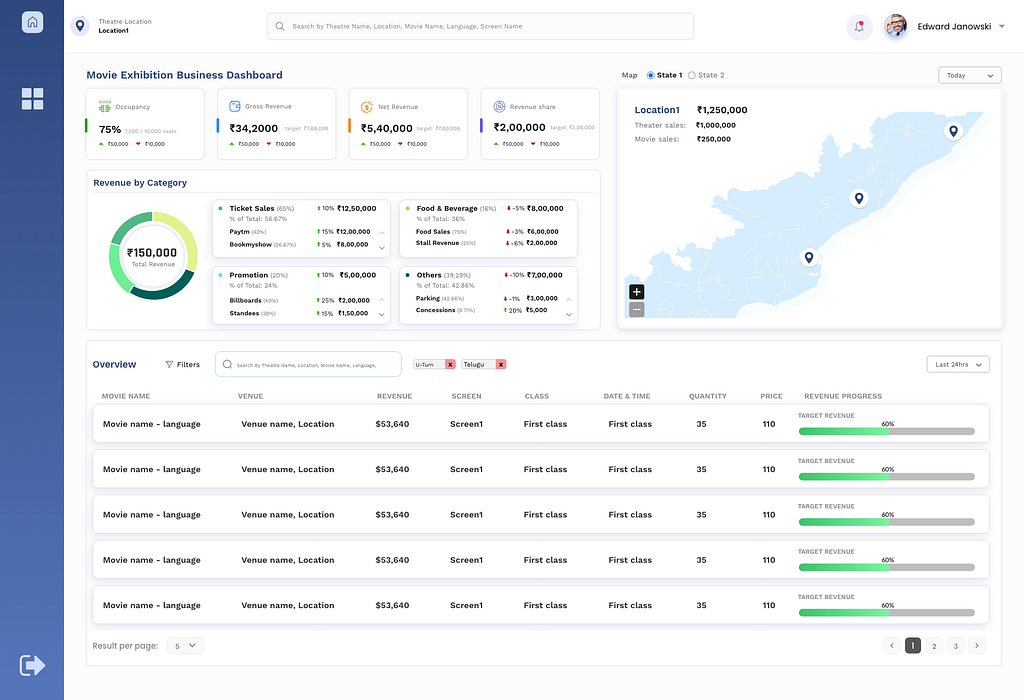Select the State 2 radio button
The height and width of the screenshot is (700, 1024).
692,75
